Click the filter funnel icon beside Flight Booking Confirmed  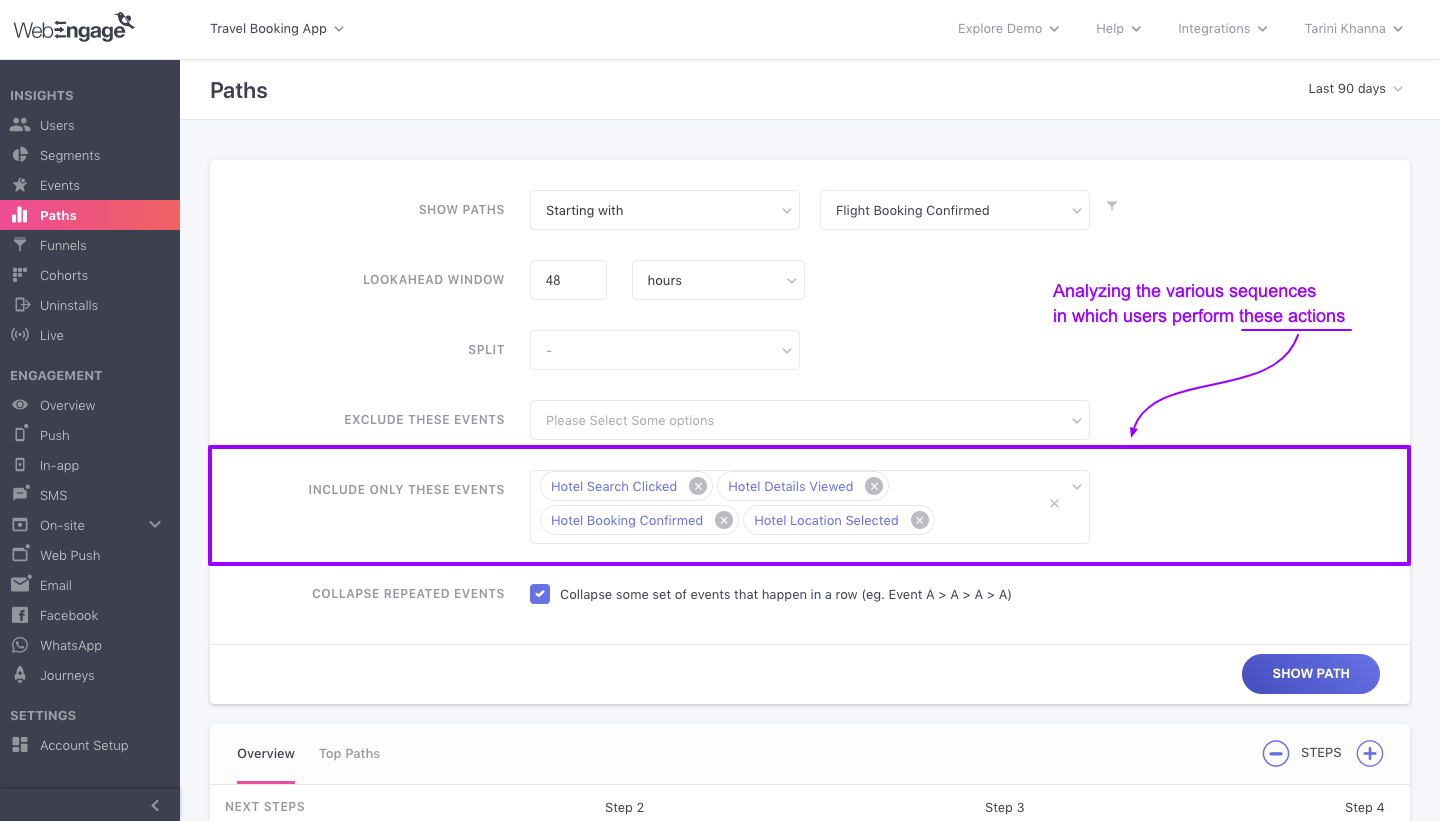point(1112,206)
